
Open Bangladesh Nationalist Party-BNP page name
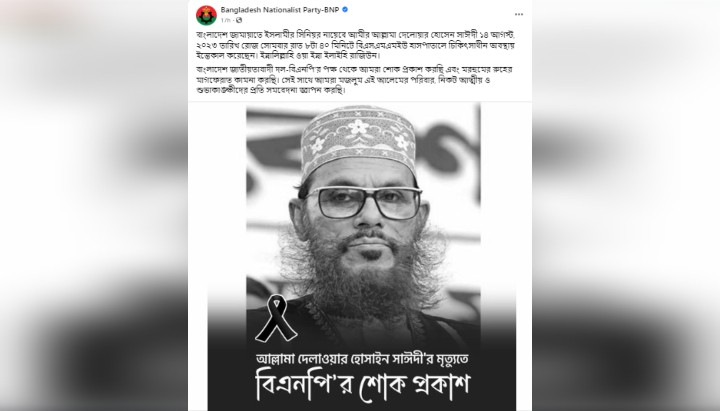click(280, 10)
